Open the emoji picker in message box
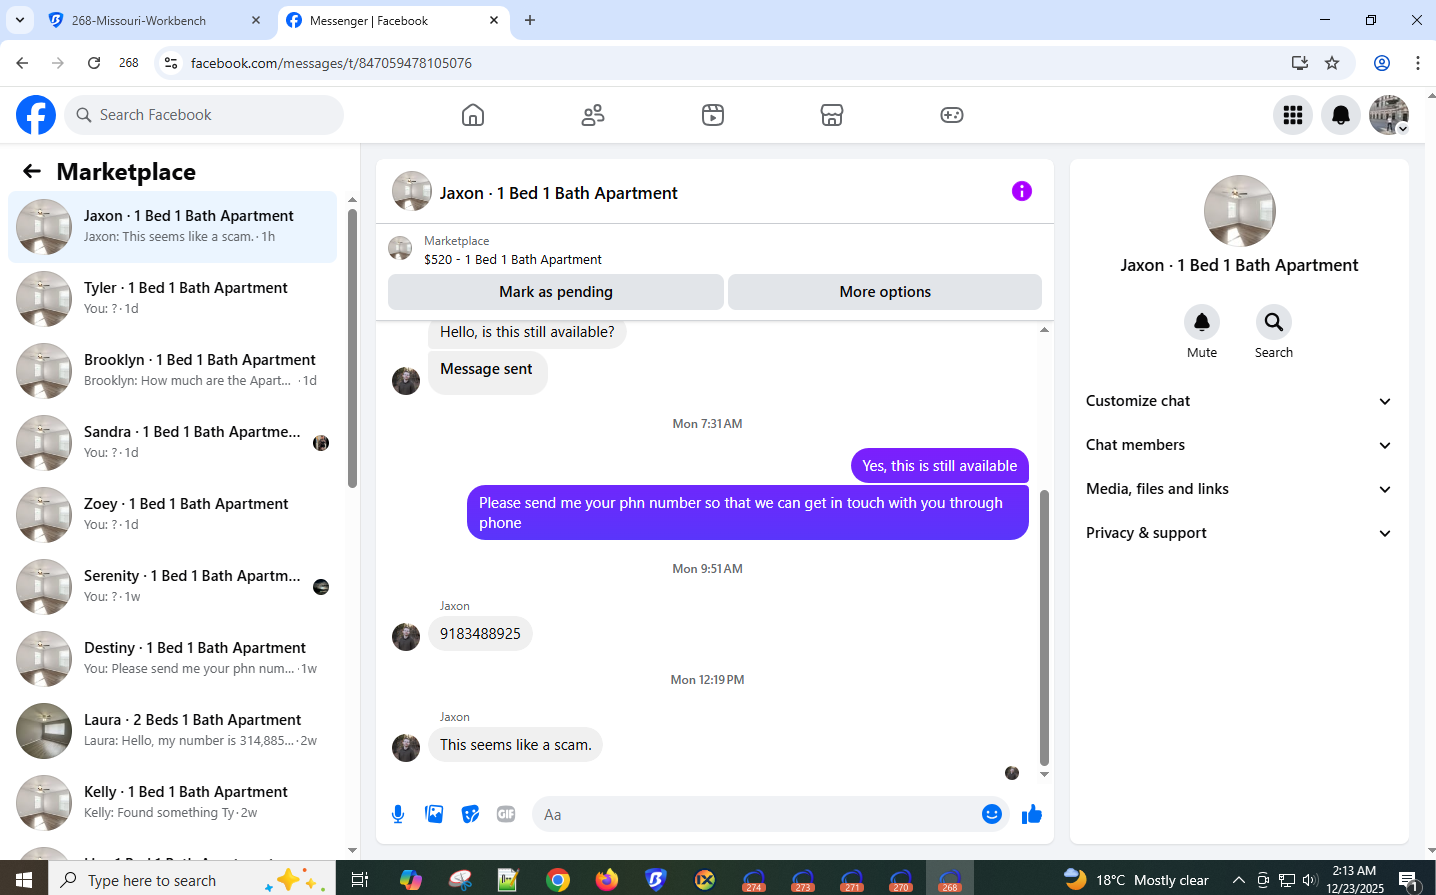Image resolution: width=1436 pixels, height=895 pixels. click(x=992, y=814)
